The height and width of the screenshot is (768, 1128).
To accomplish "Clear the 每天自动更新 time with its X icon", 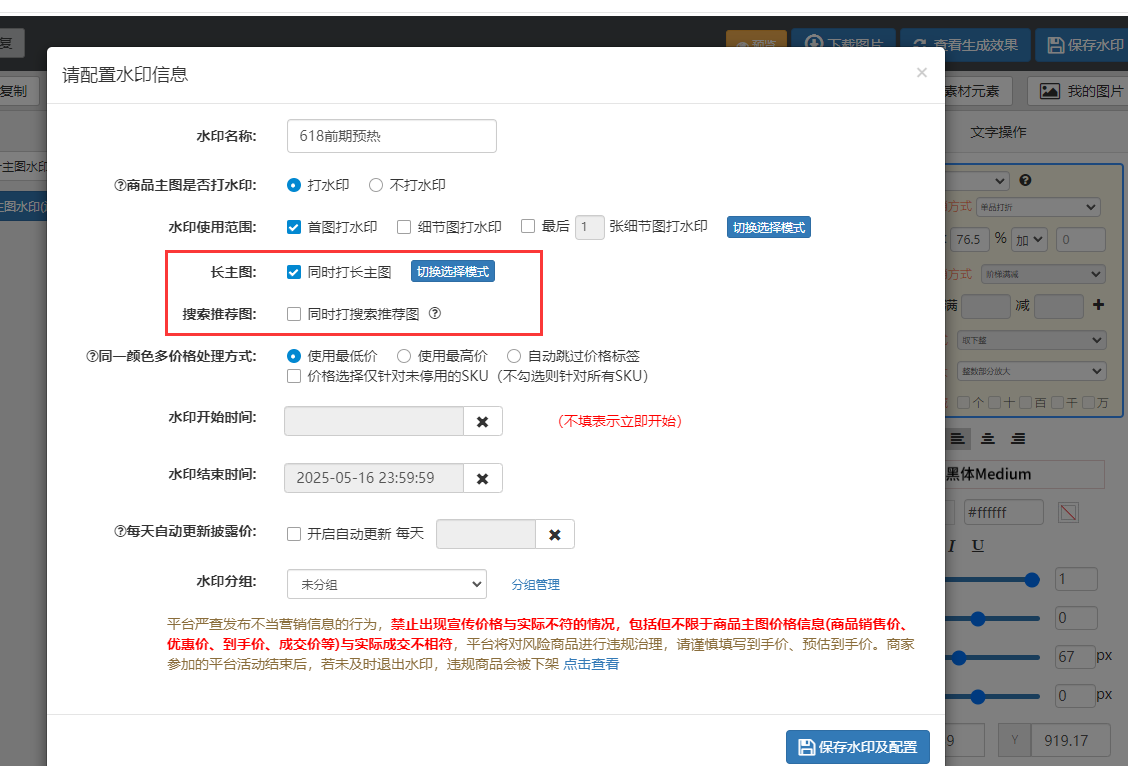I will (x=554, y=535).
